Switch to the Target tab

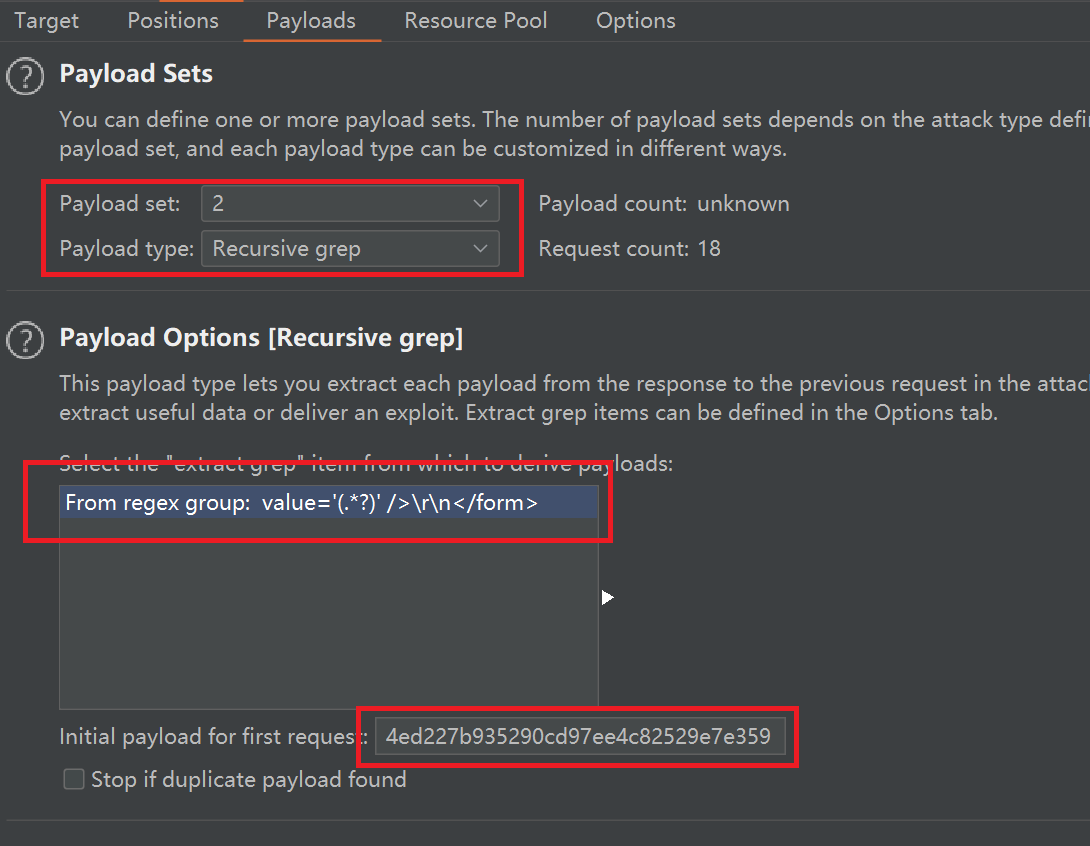tap(46, 21)
